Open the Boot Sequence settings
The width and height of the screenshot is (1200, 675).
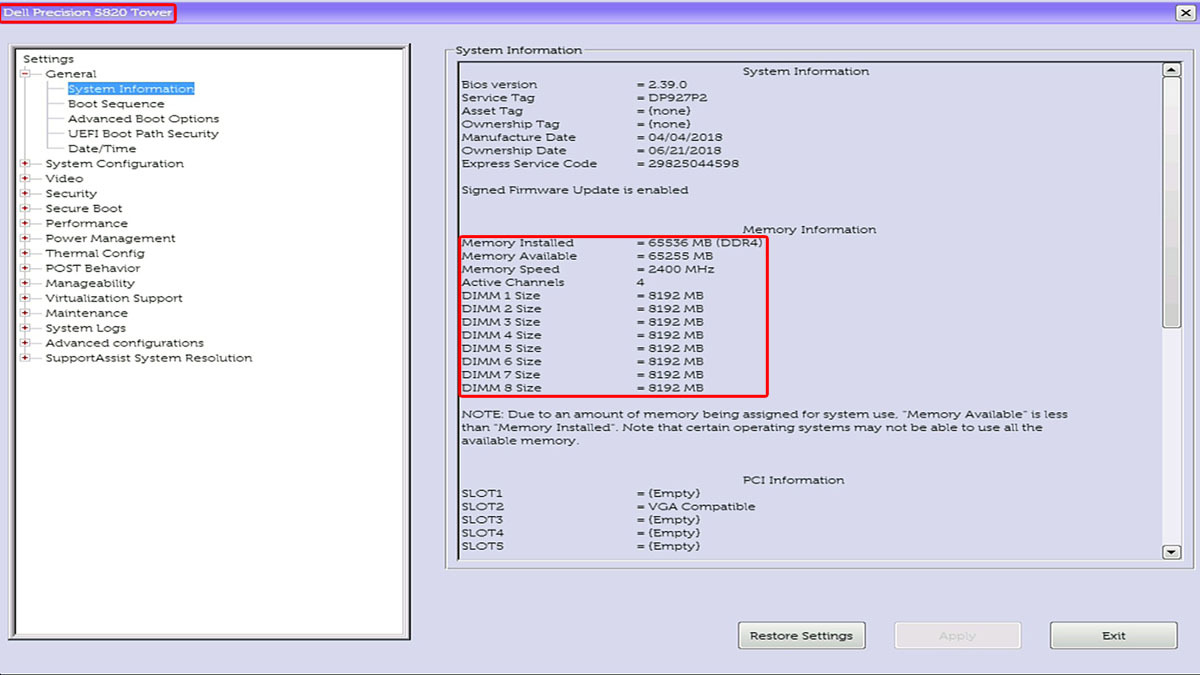[116, 104]
